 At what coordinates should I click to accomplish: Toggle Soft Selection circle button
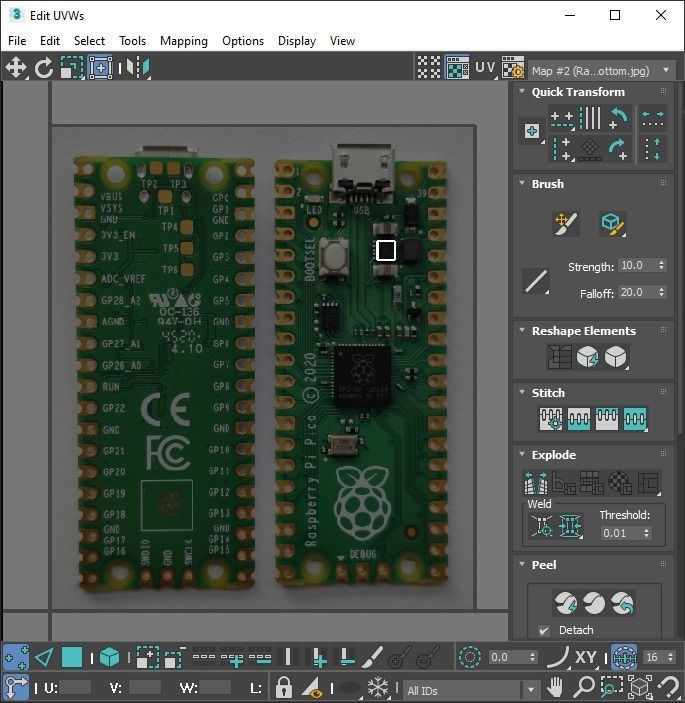[x=470, y=658]
